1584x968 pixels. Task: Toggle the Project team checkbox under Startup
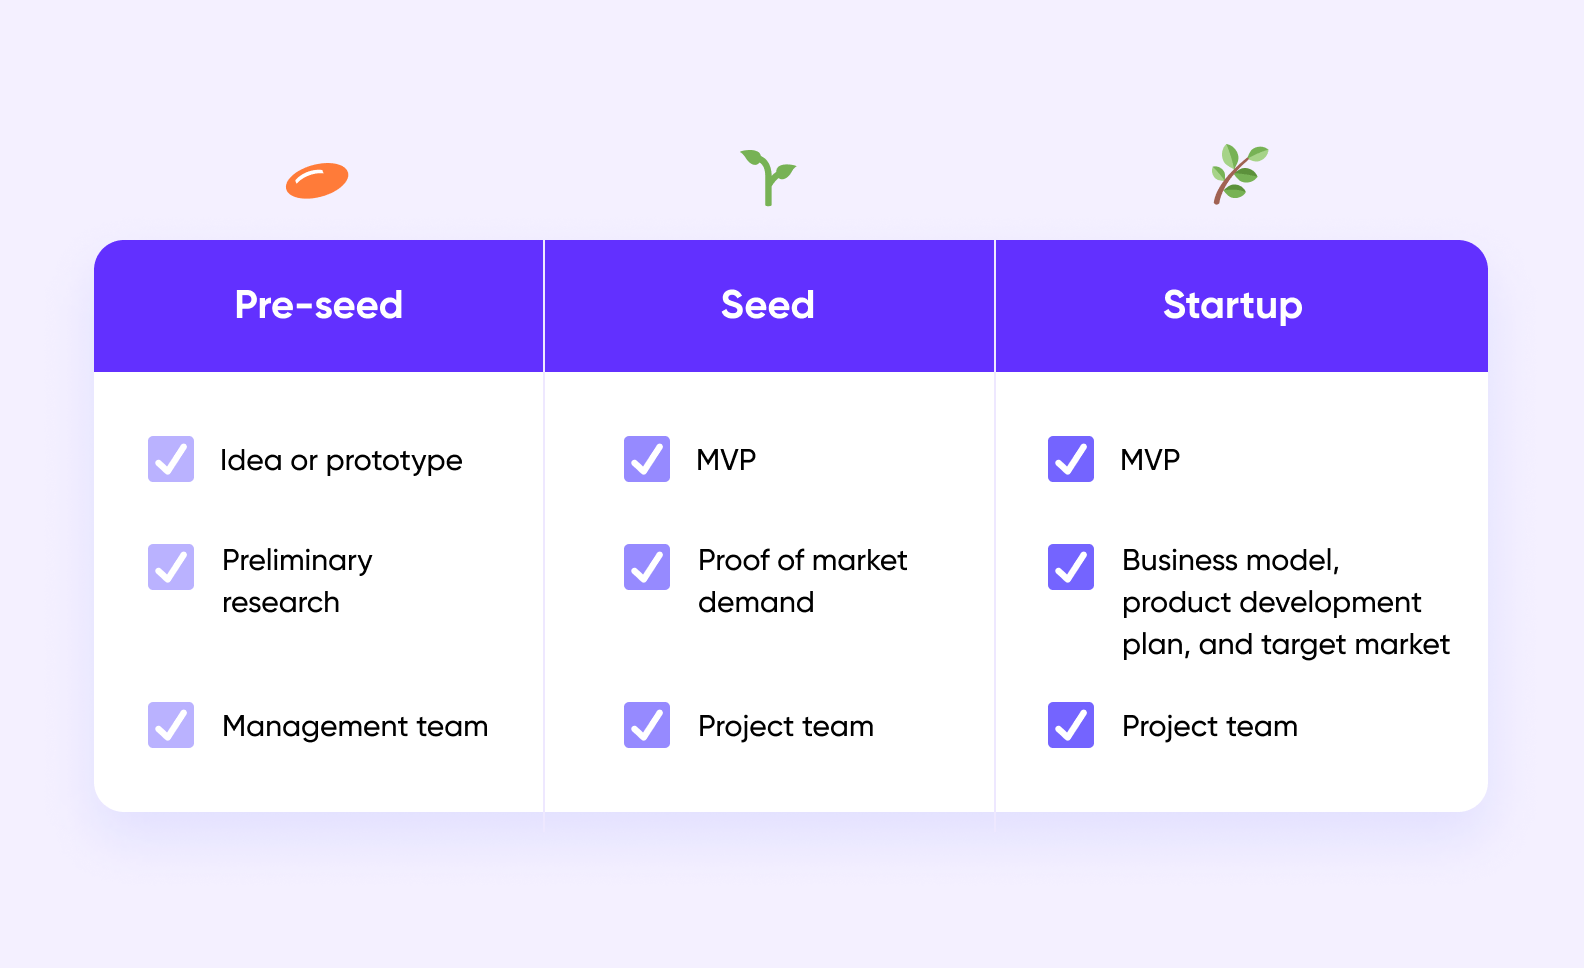[1071, 725]
